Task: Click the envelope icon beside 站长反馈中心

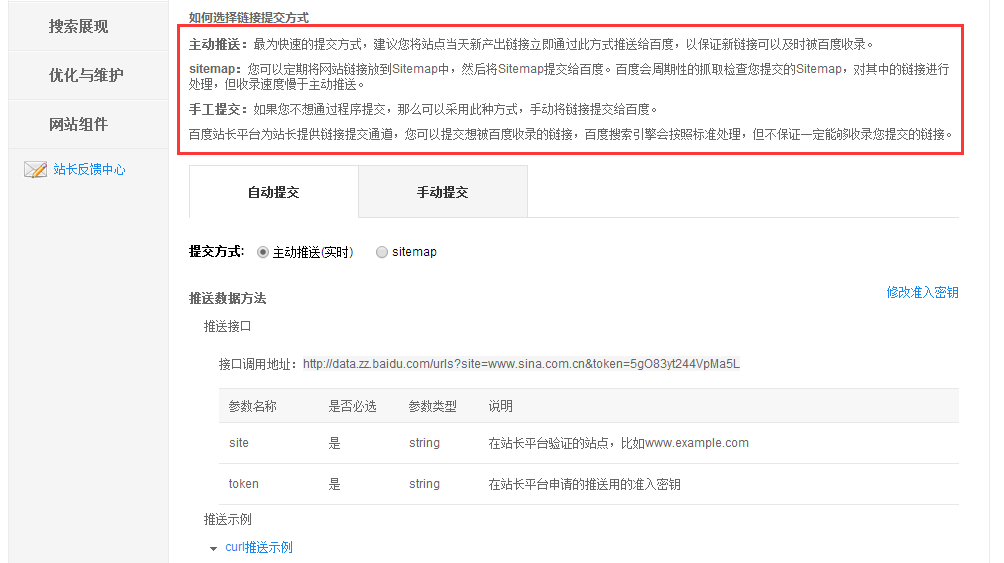Action: (35, 170)
